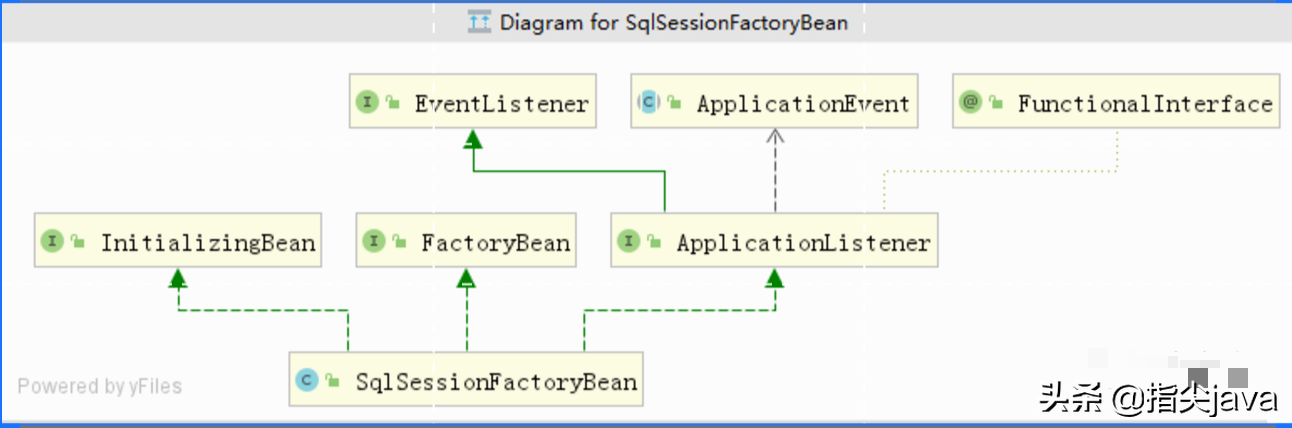The width and height of the screenshot is (1292, 428).
Task: Select the FactoryBean interface node
Action: click(x=466, y=241)
